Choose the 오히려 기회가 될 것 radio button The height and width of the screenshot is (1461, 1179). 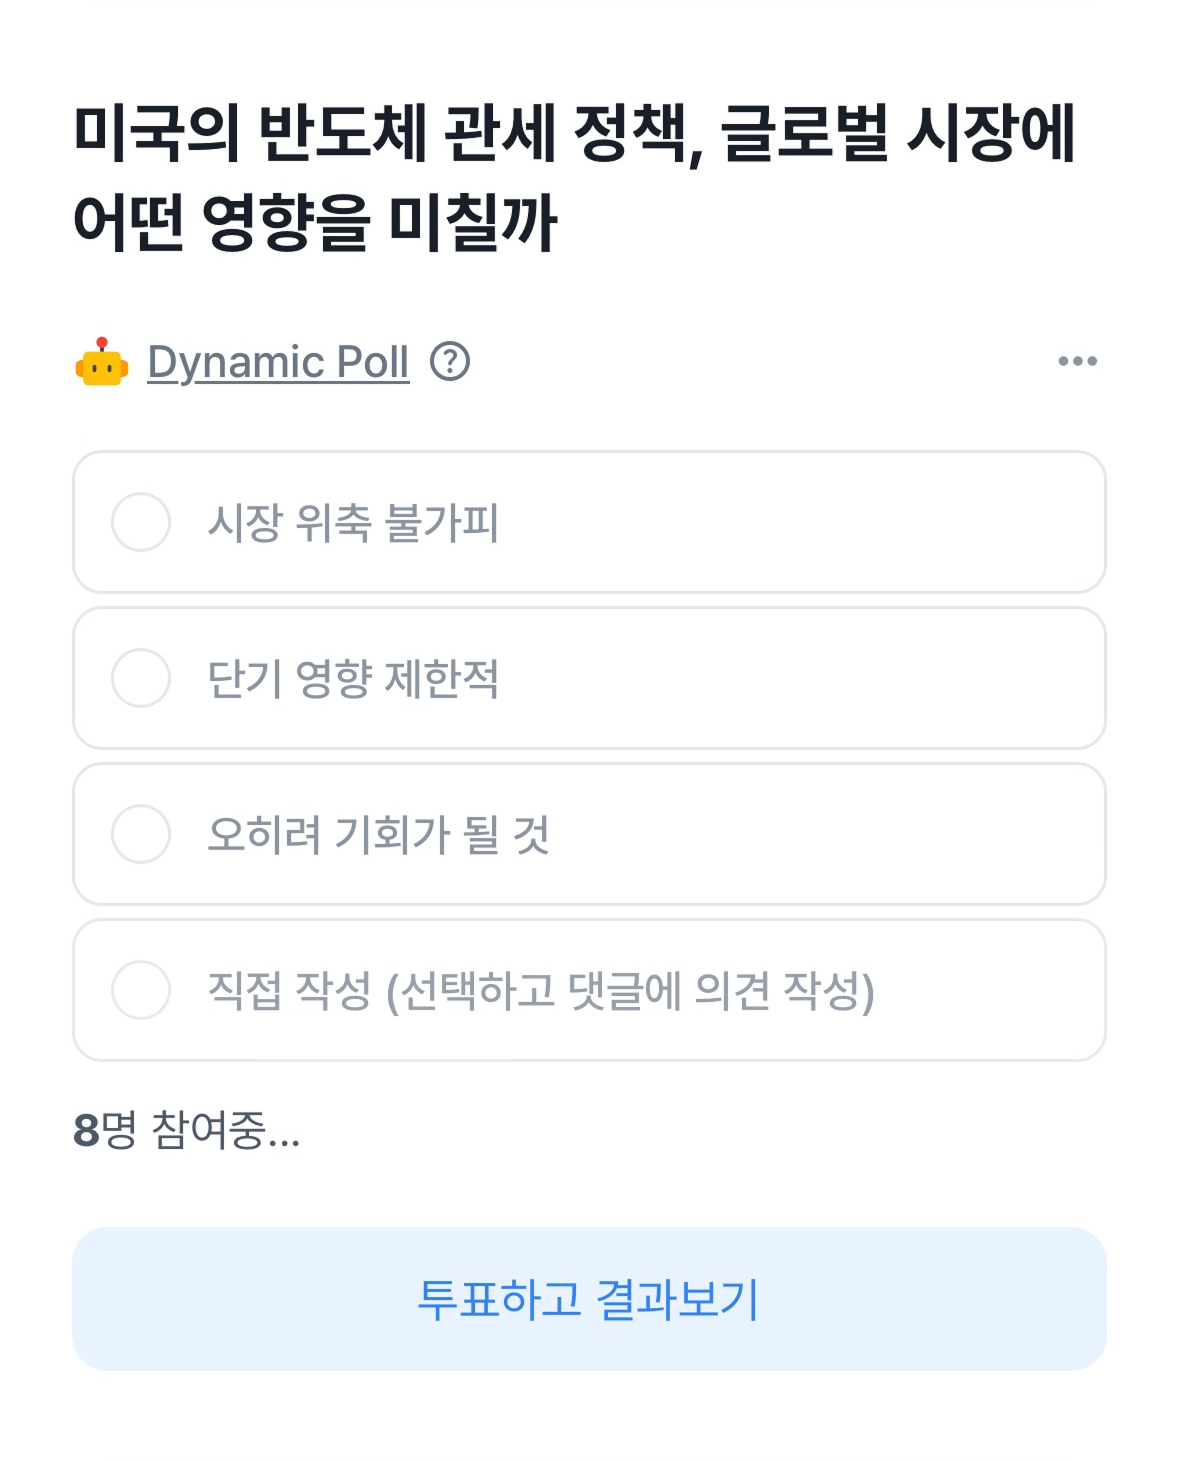pyautogui.click(x=141, y=834)
